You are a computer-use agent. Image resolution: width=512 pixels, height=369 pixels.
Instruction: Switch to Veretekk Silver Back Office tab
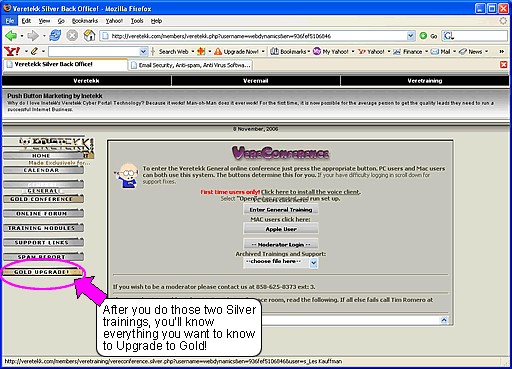[x=65, y=64]
